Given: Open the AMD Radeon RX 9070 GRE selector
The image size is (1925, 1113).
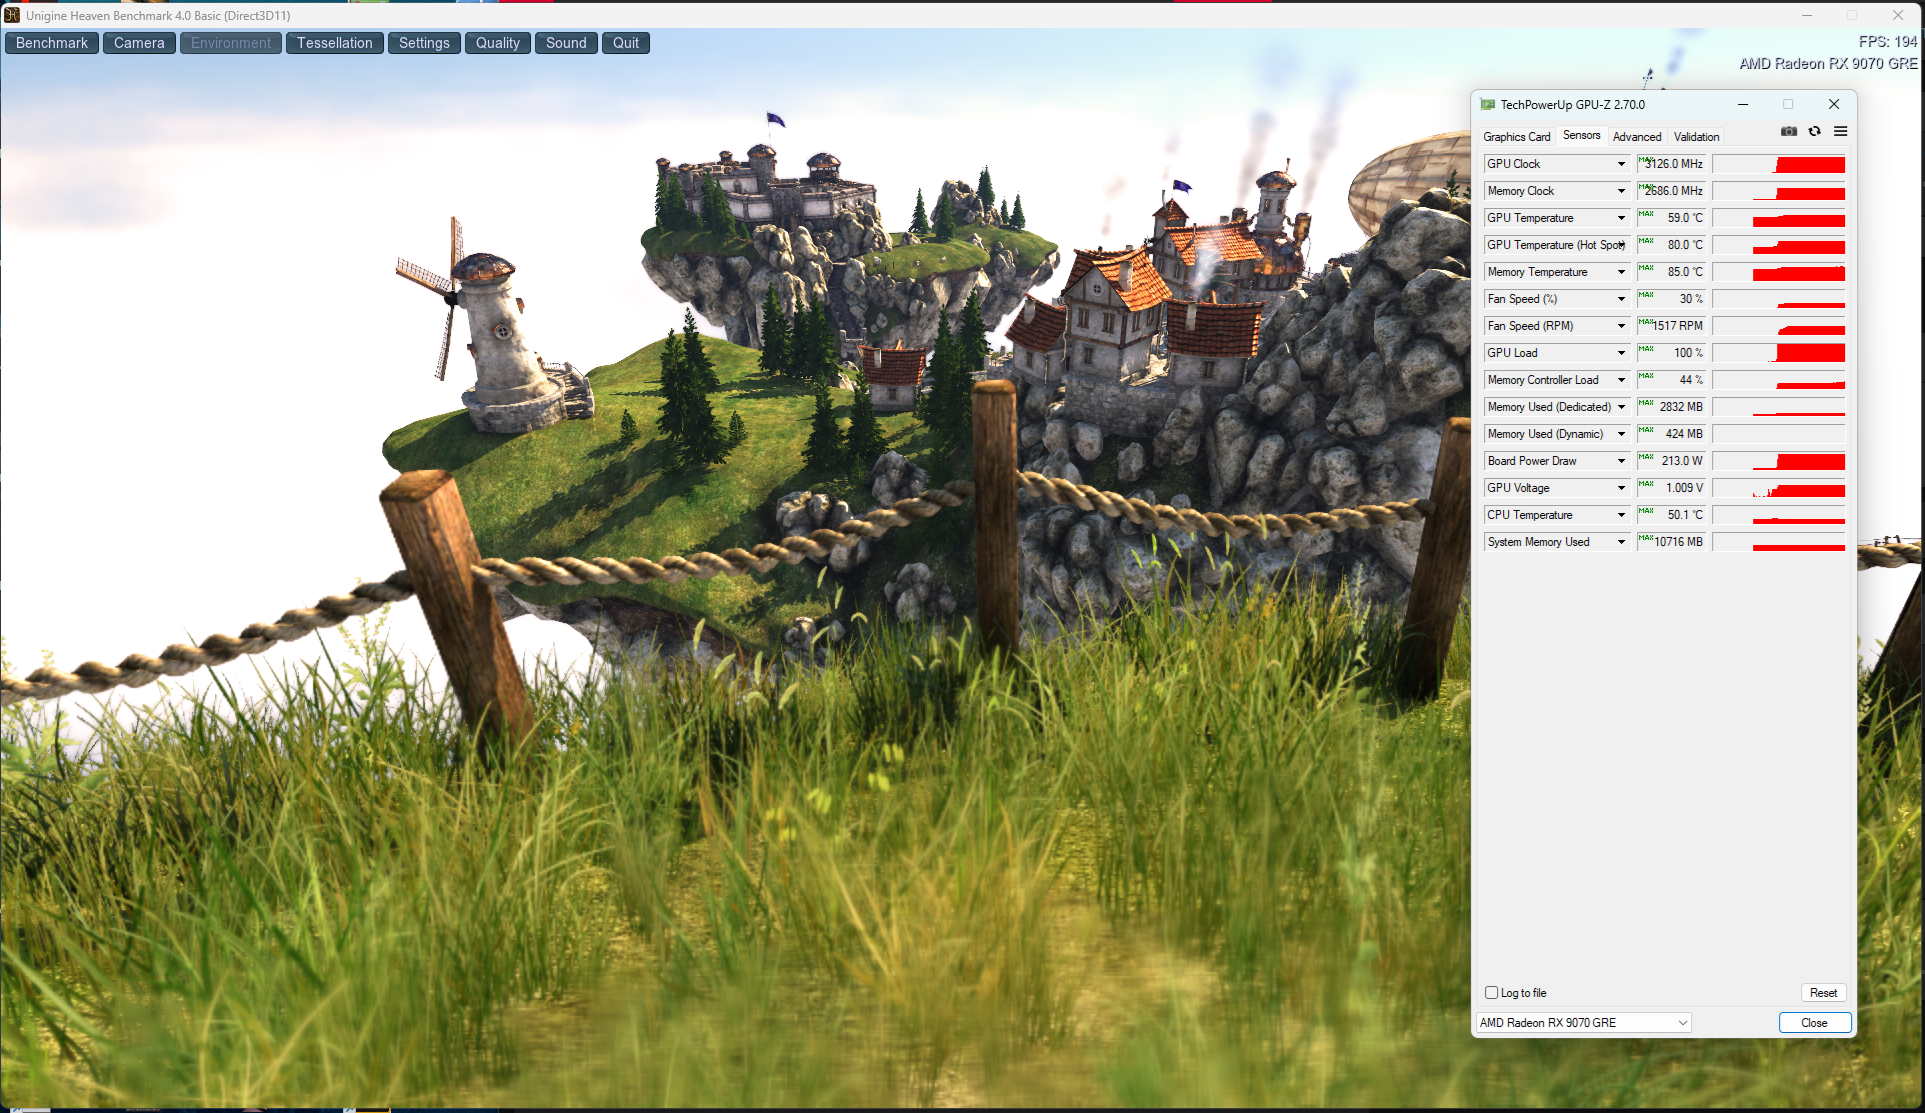Looking at the screenshot, I should tap(1583, 1023).
